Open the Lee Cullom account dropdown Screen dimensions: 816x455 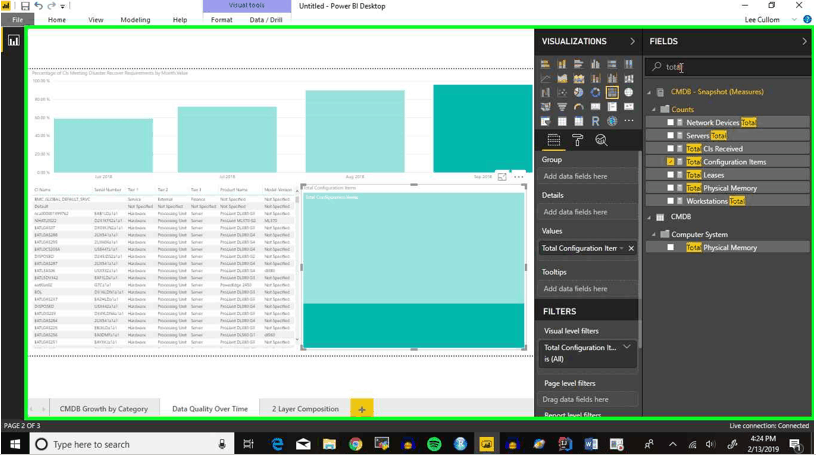[x=794, y=20]
